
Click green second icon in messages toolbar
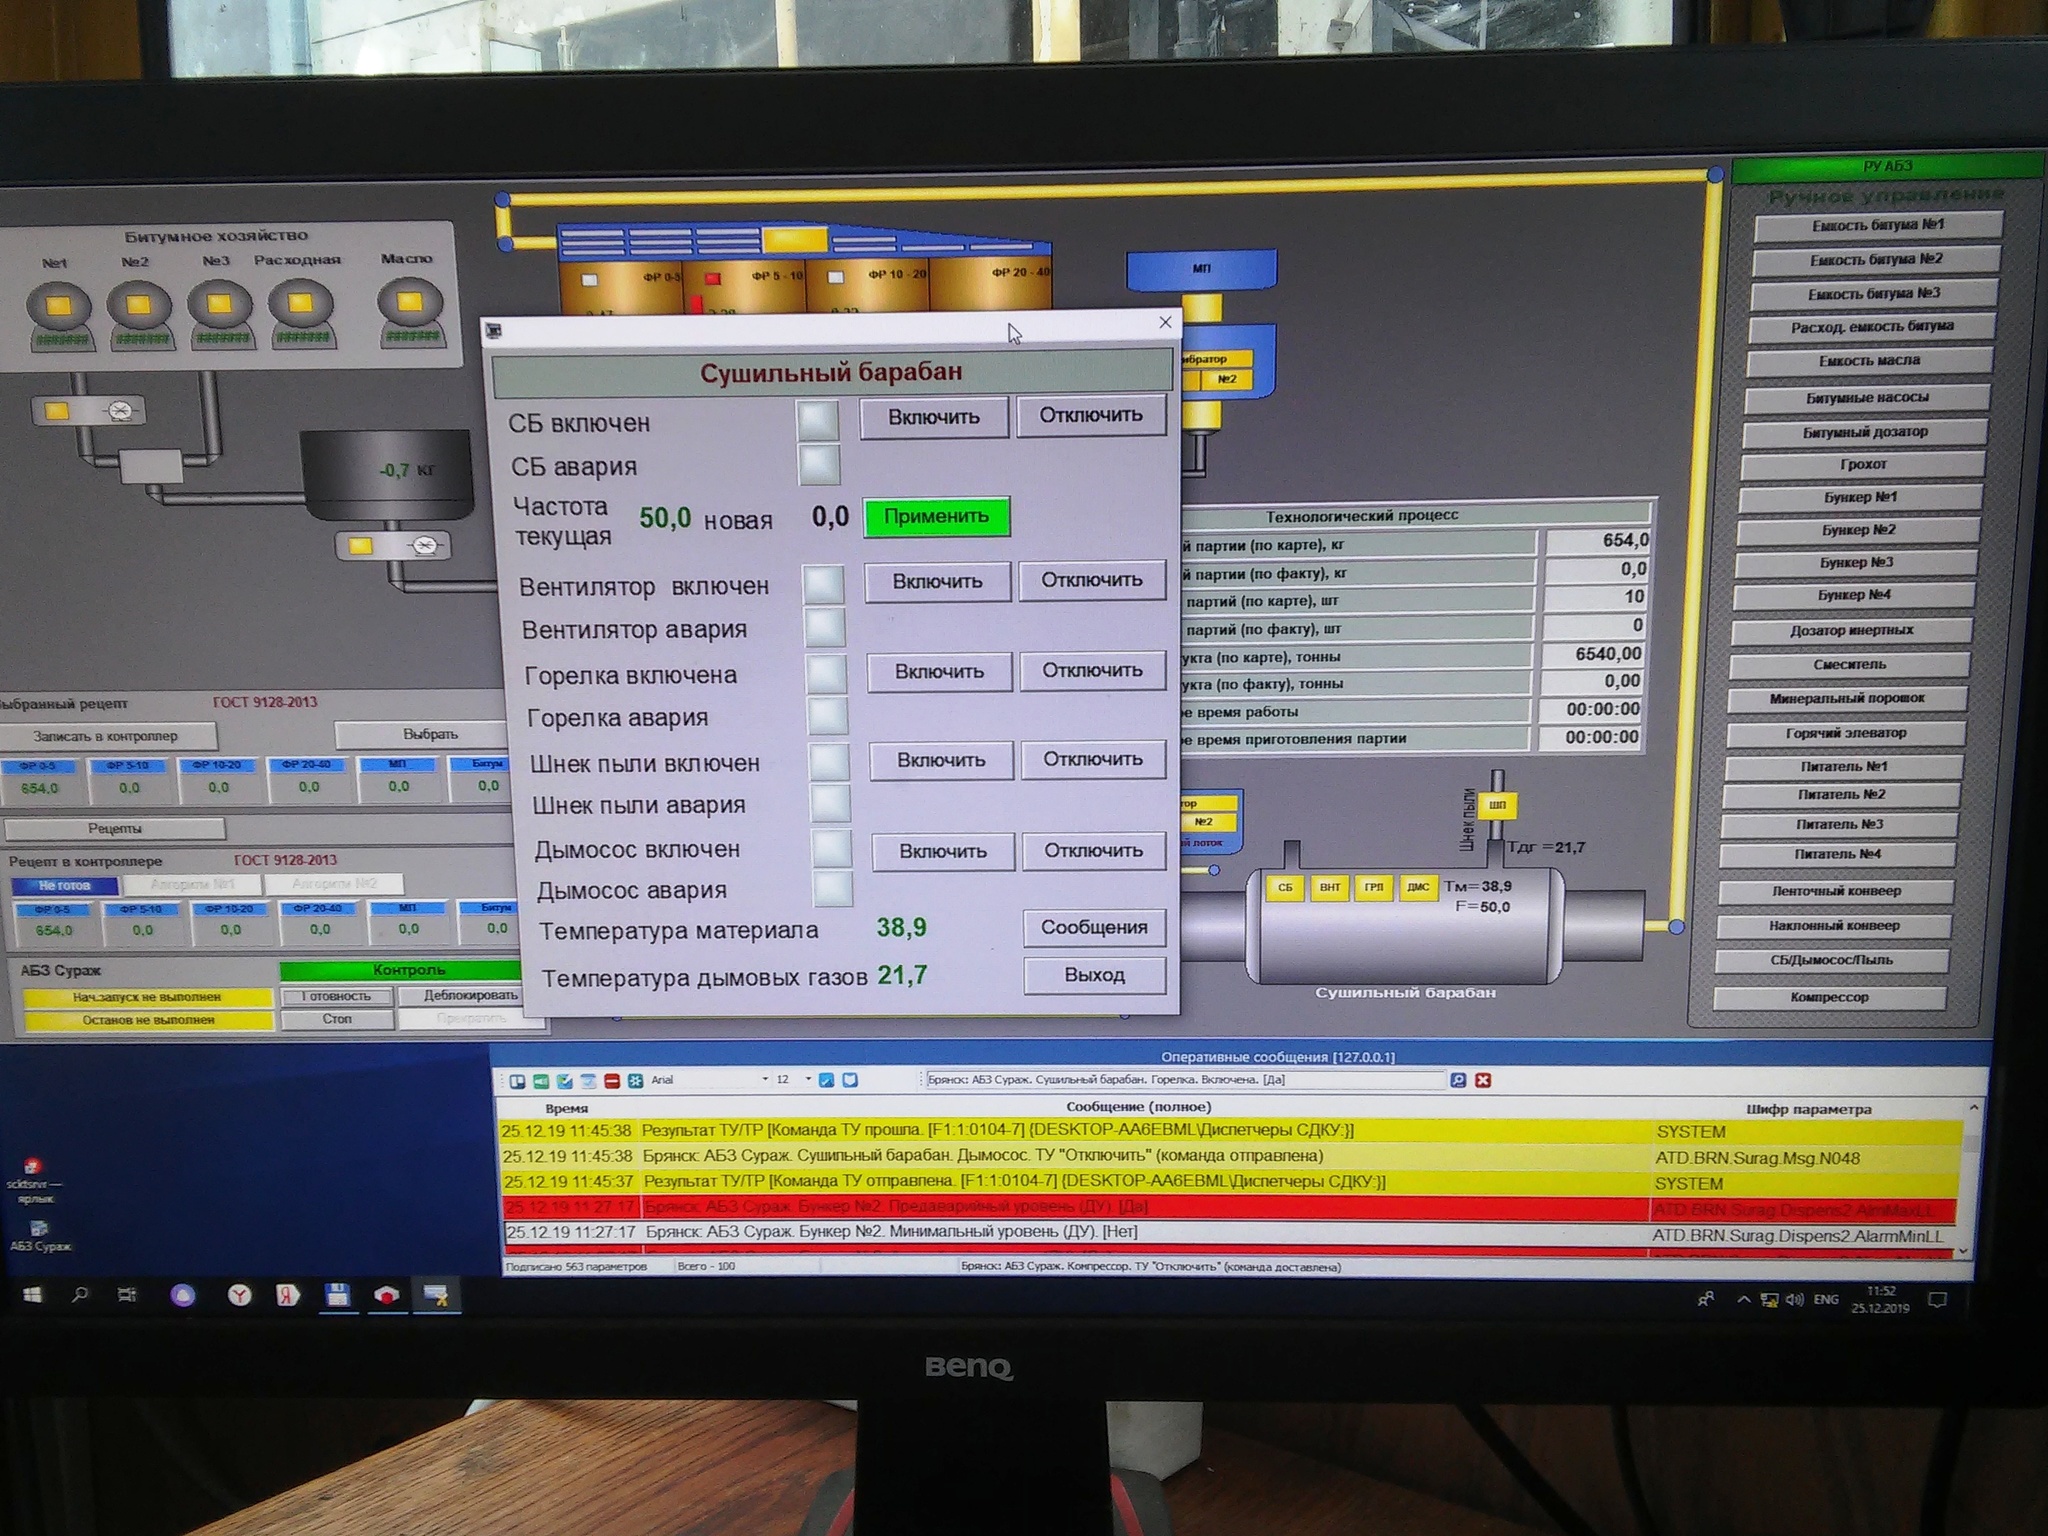(x=541, y=1081)
